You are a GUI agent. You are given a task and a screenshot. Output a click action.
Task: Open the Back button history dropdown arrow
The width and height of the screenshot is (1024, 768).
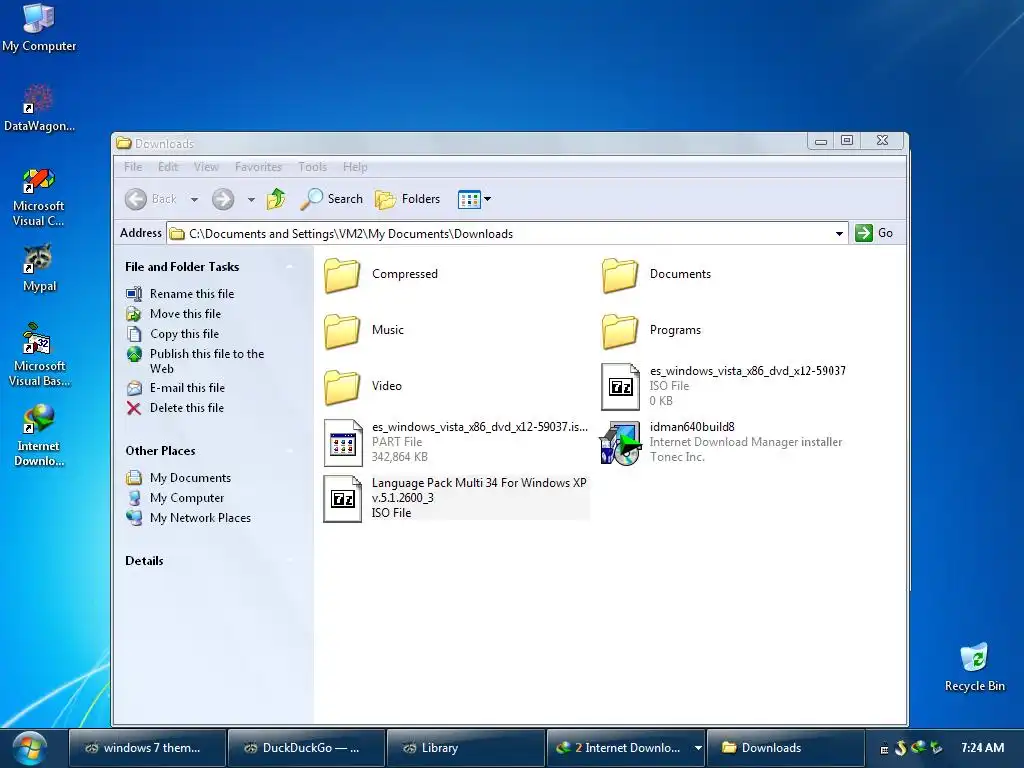click(x=194, y=199)
